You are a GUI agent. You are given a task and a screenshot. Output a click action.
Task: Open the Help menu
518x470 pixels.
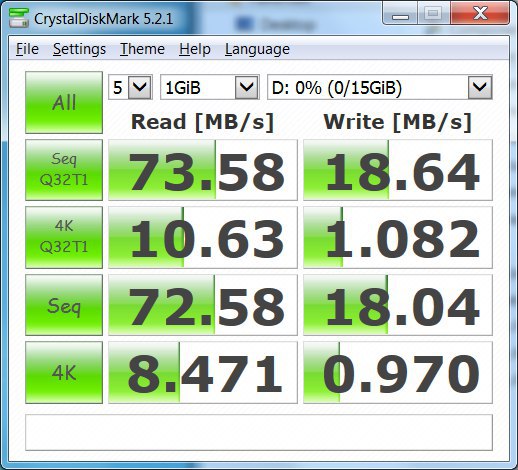[195, 49]
